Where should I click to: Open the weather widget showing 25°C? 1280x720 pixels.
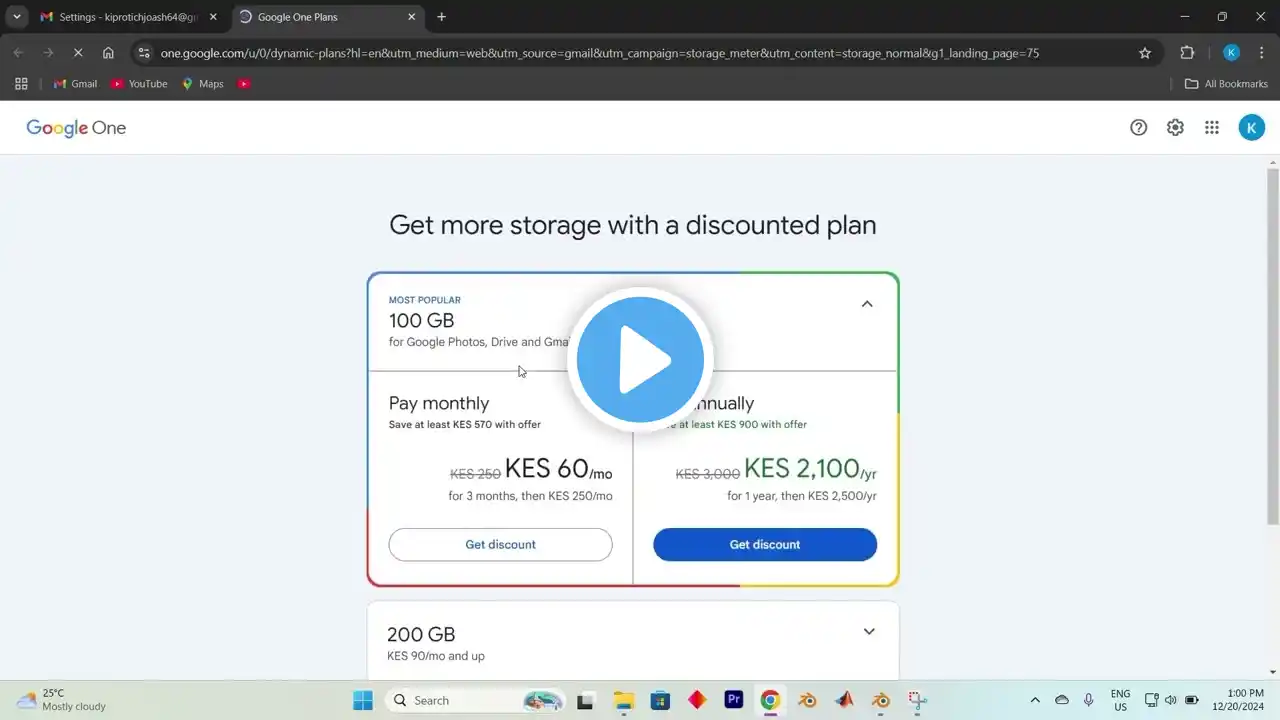point(62,700)
